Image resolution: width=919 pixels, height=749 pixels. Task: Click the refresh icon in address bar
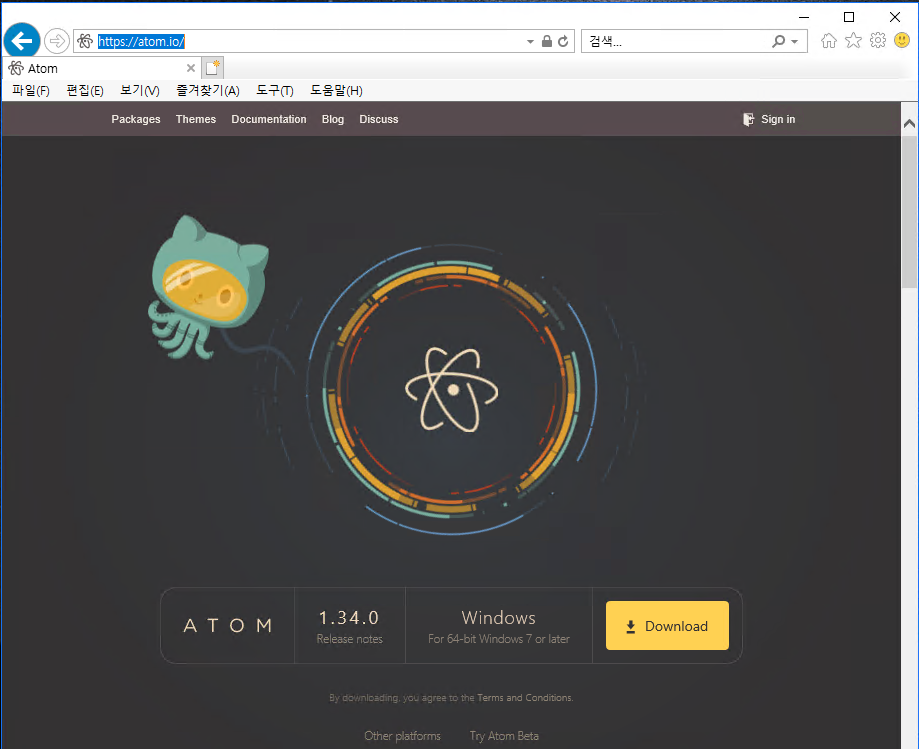click(563, 42)
